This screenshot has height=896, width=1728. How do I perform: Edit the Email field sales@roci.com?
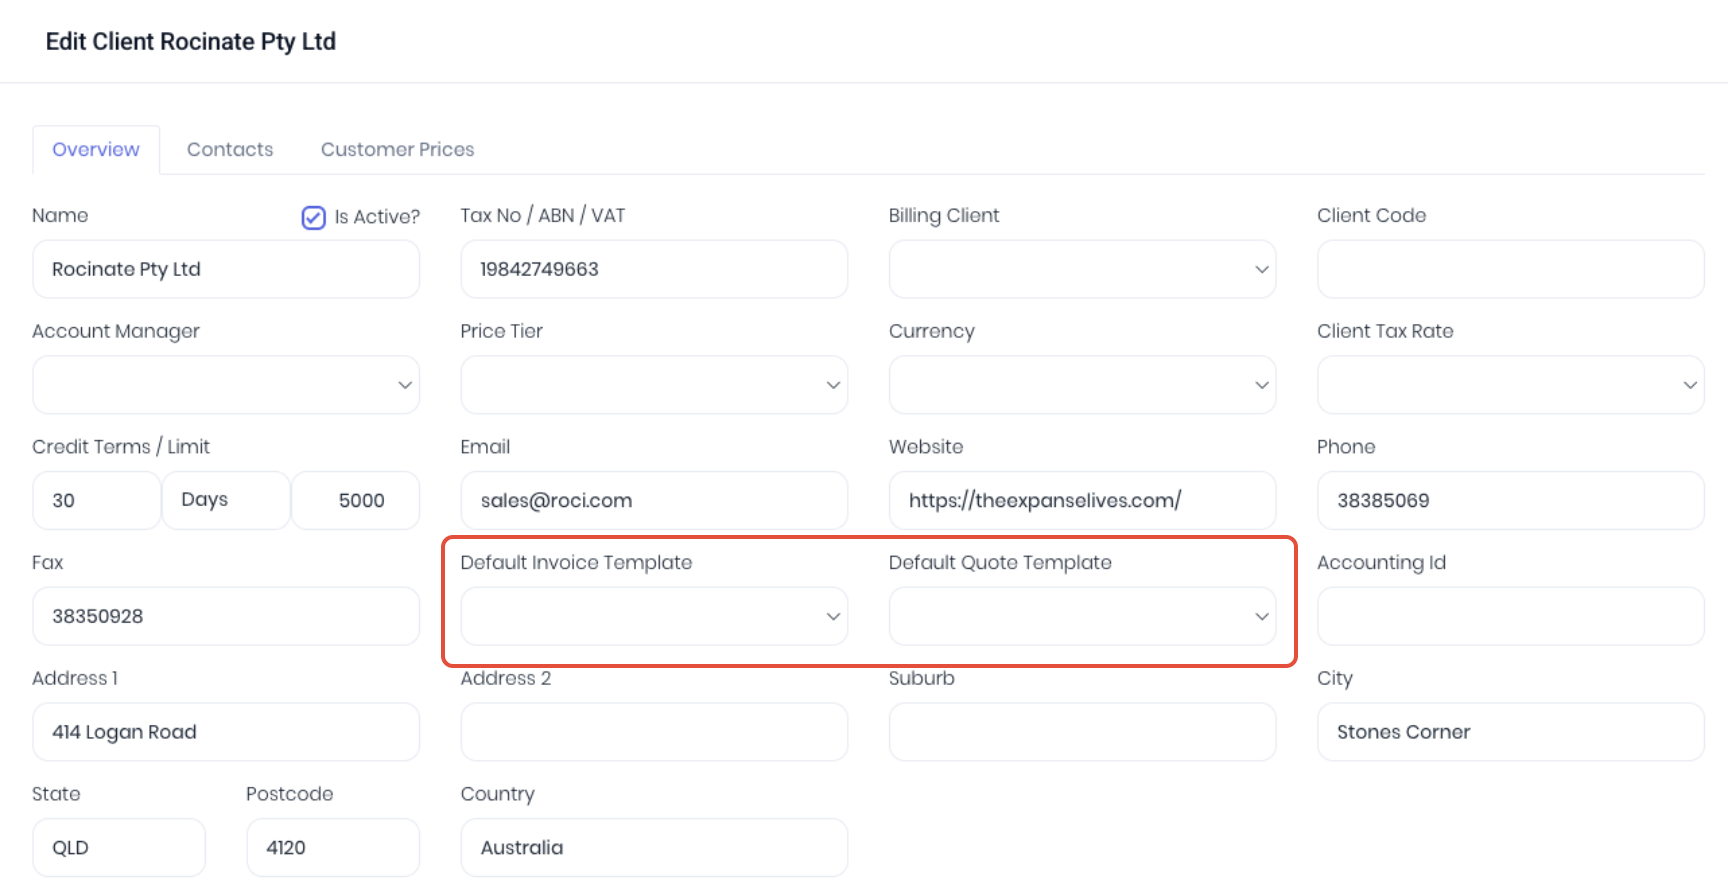point(654,500)
